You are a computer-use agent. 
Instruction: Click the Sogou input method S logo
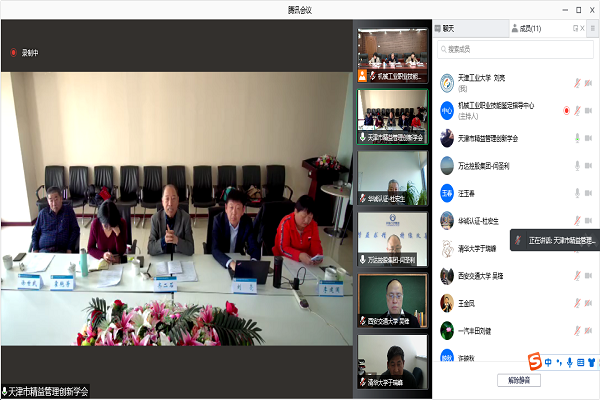535,361
